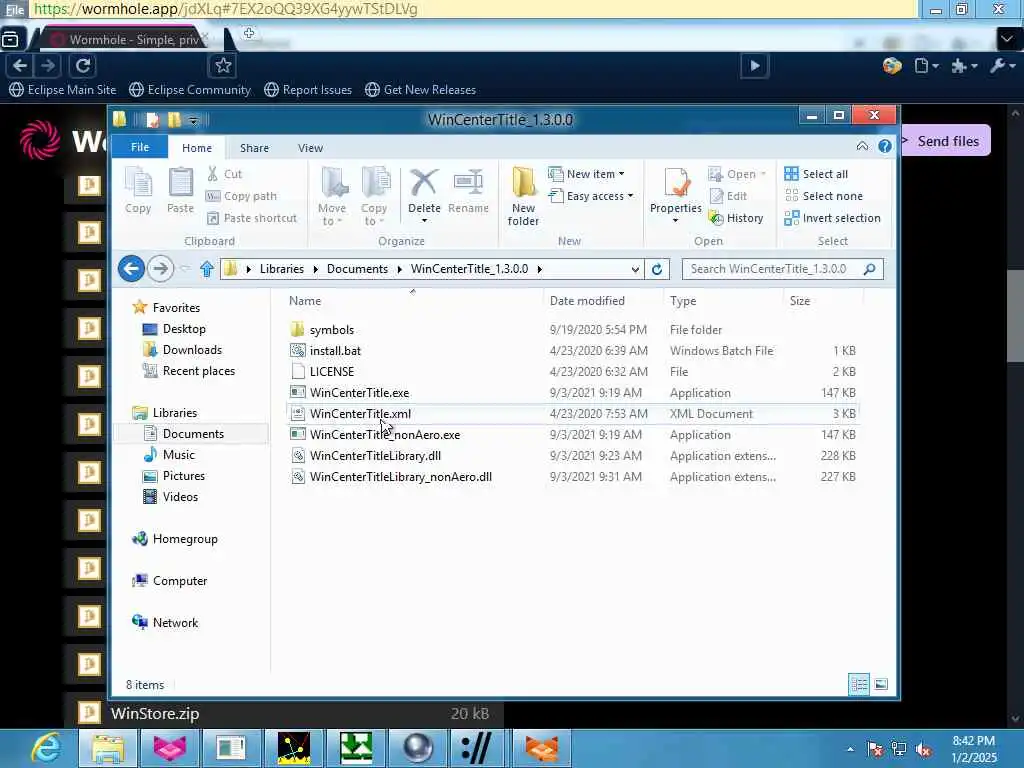Collapse the ribbon with chevron
Image resolution: width=1024 pixels, height=768 pixels.
click(862, 146)
